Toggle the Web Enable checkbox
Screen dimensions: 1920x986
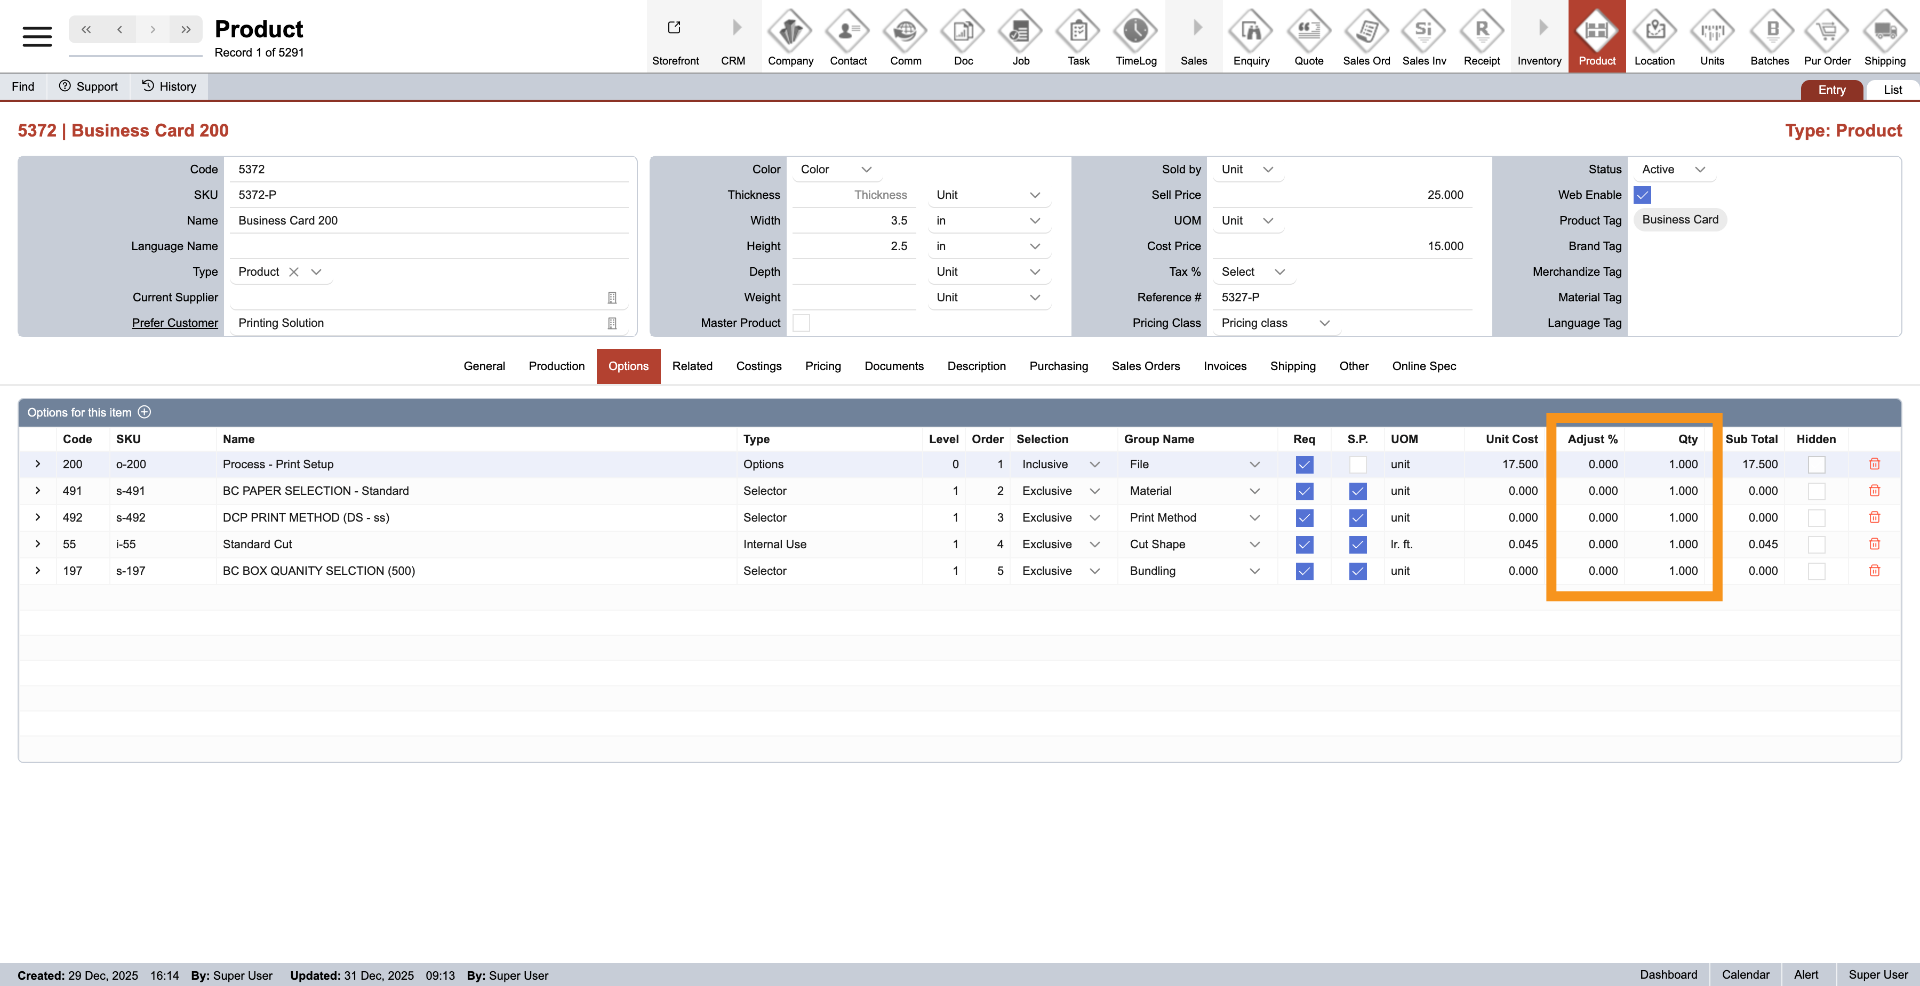click(x=1642, y=195)
